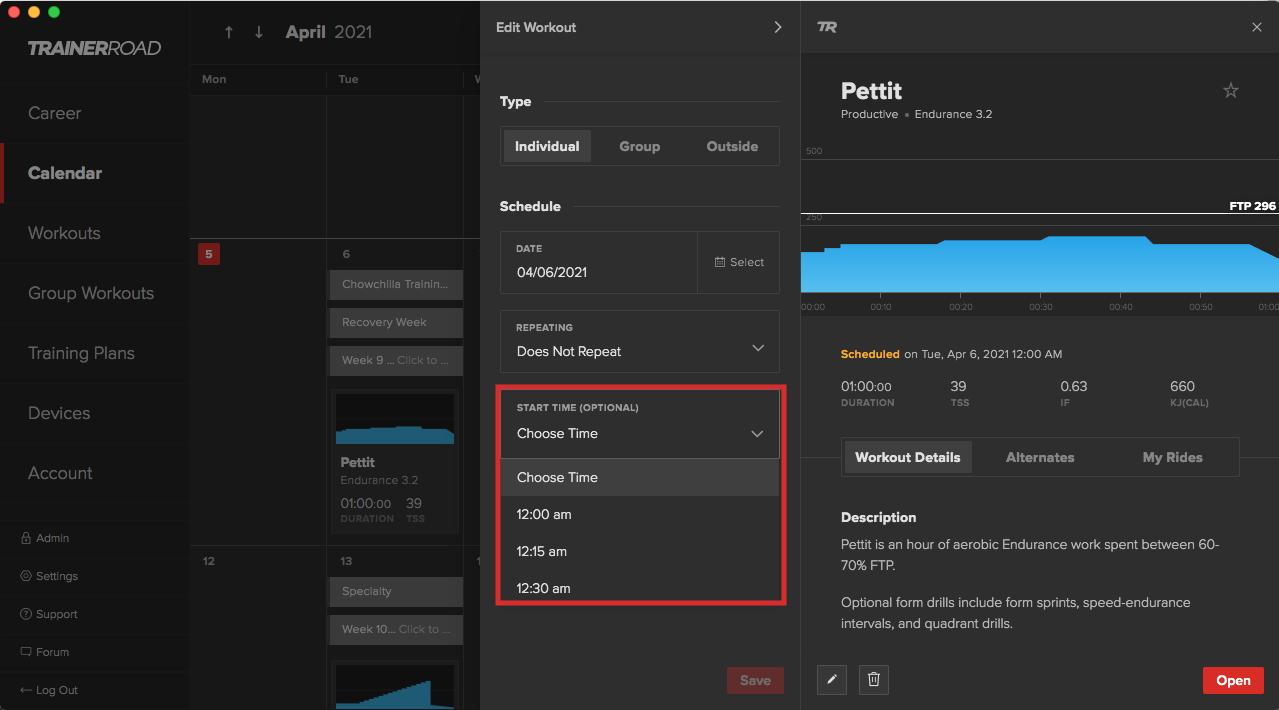The image size is (1279, 710).
Task: Edit workout using the pencil icon
Action: (x=832, y=680)
